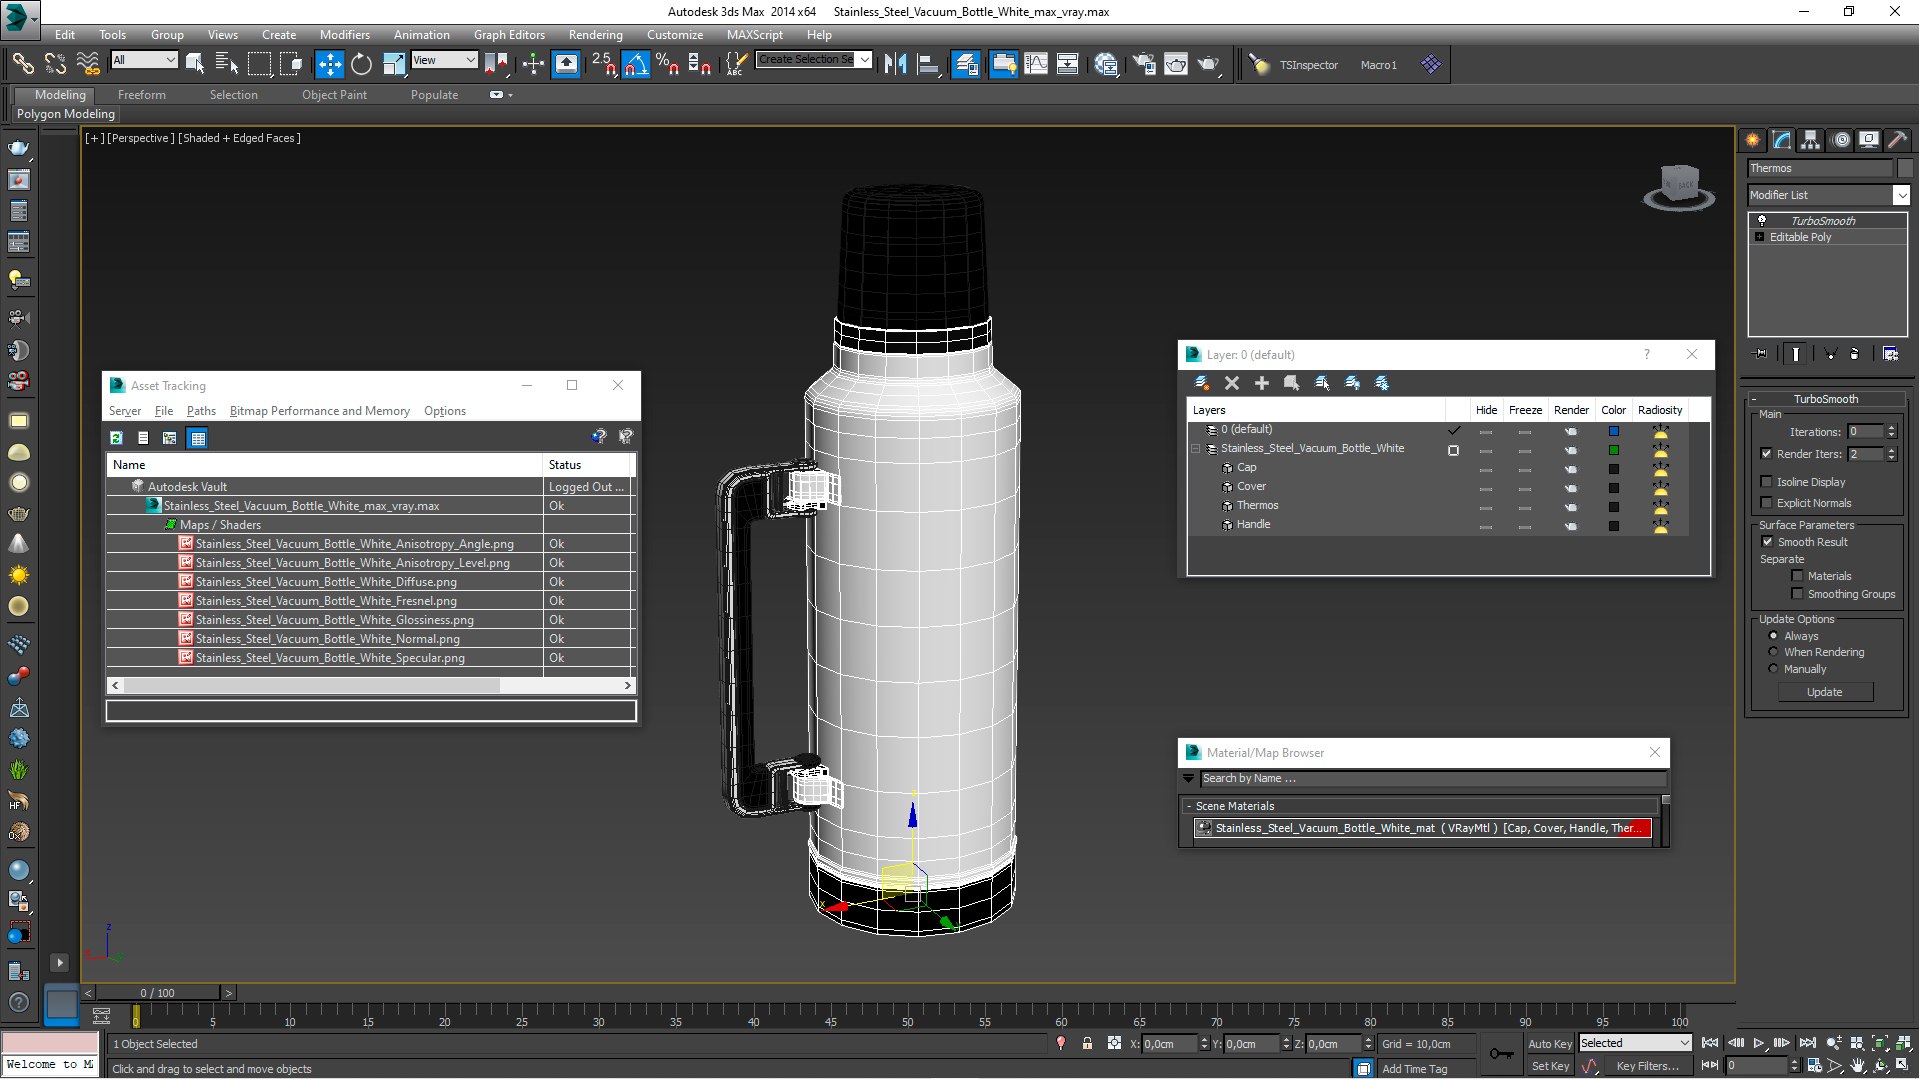
Task: Click the Play Animation button
Action: click(1759, 1043)
